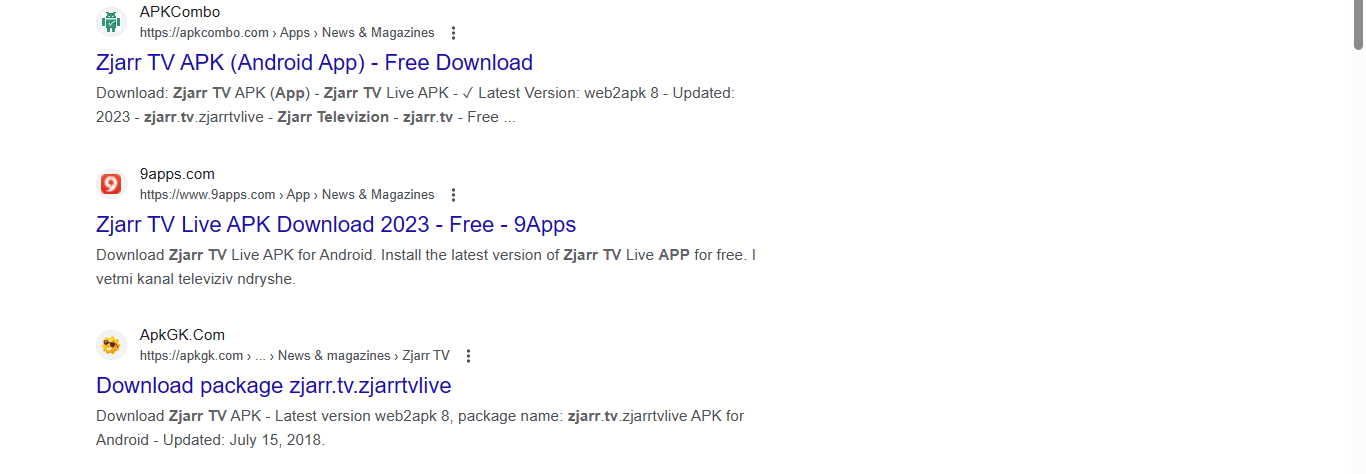Click the APKCombo Android favicon icon
The height and width of the screenshot is (474, 1366).
pyautogui.click(x=112, y=22)
